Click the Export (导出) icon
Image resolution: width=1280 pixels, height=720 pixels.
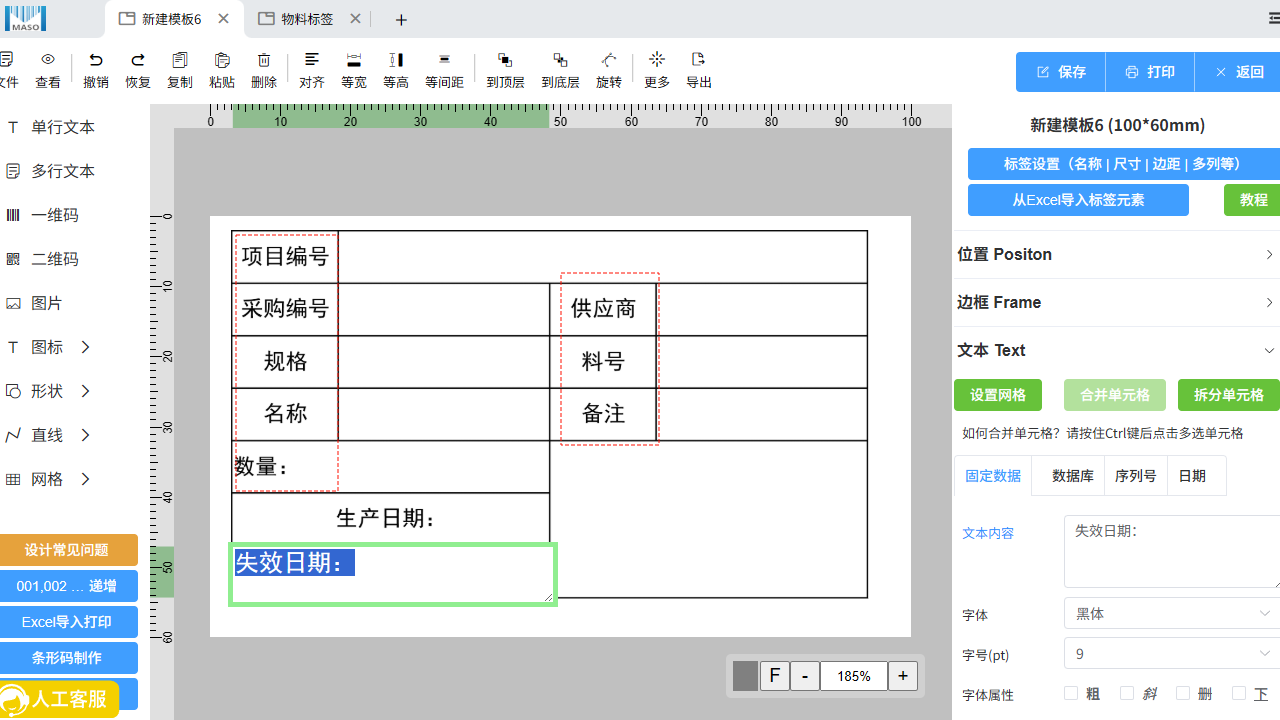click(699, 60)
